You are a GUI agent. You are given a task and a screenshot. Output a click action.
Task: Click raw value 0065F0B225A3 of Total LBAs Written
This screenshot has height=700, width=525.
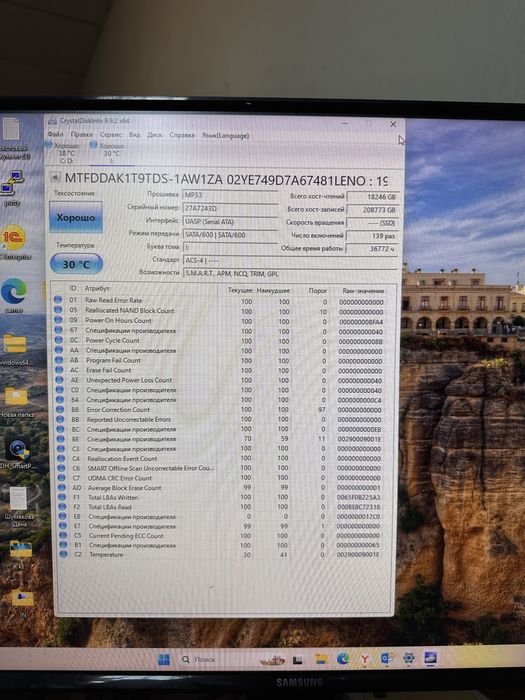(358, 497)
